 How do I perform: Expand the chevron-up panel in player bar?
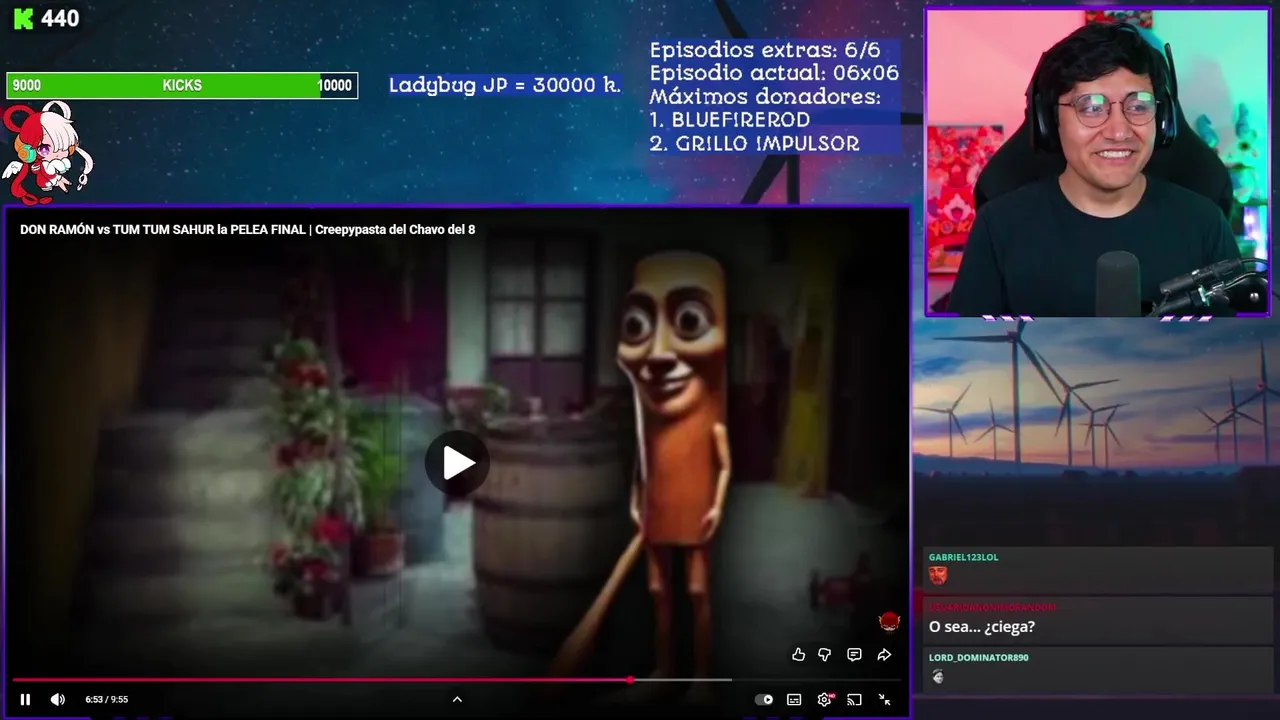coord(457,700)
